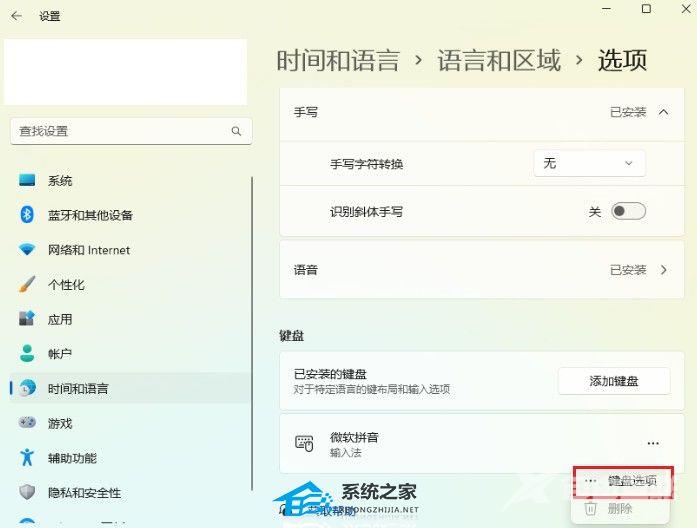The image size is (697, 528).
Task: Click 时间和语言 breadcrumb link
Action: click(x=338, y=60)
